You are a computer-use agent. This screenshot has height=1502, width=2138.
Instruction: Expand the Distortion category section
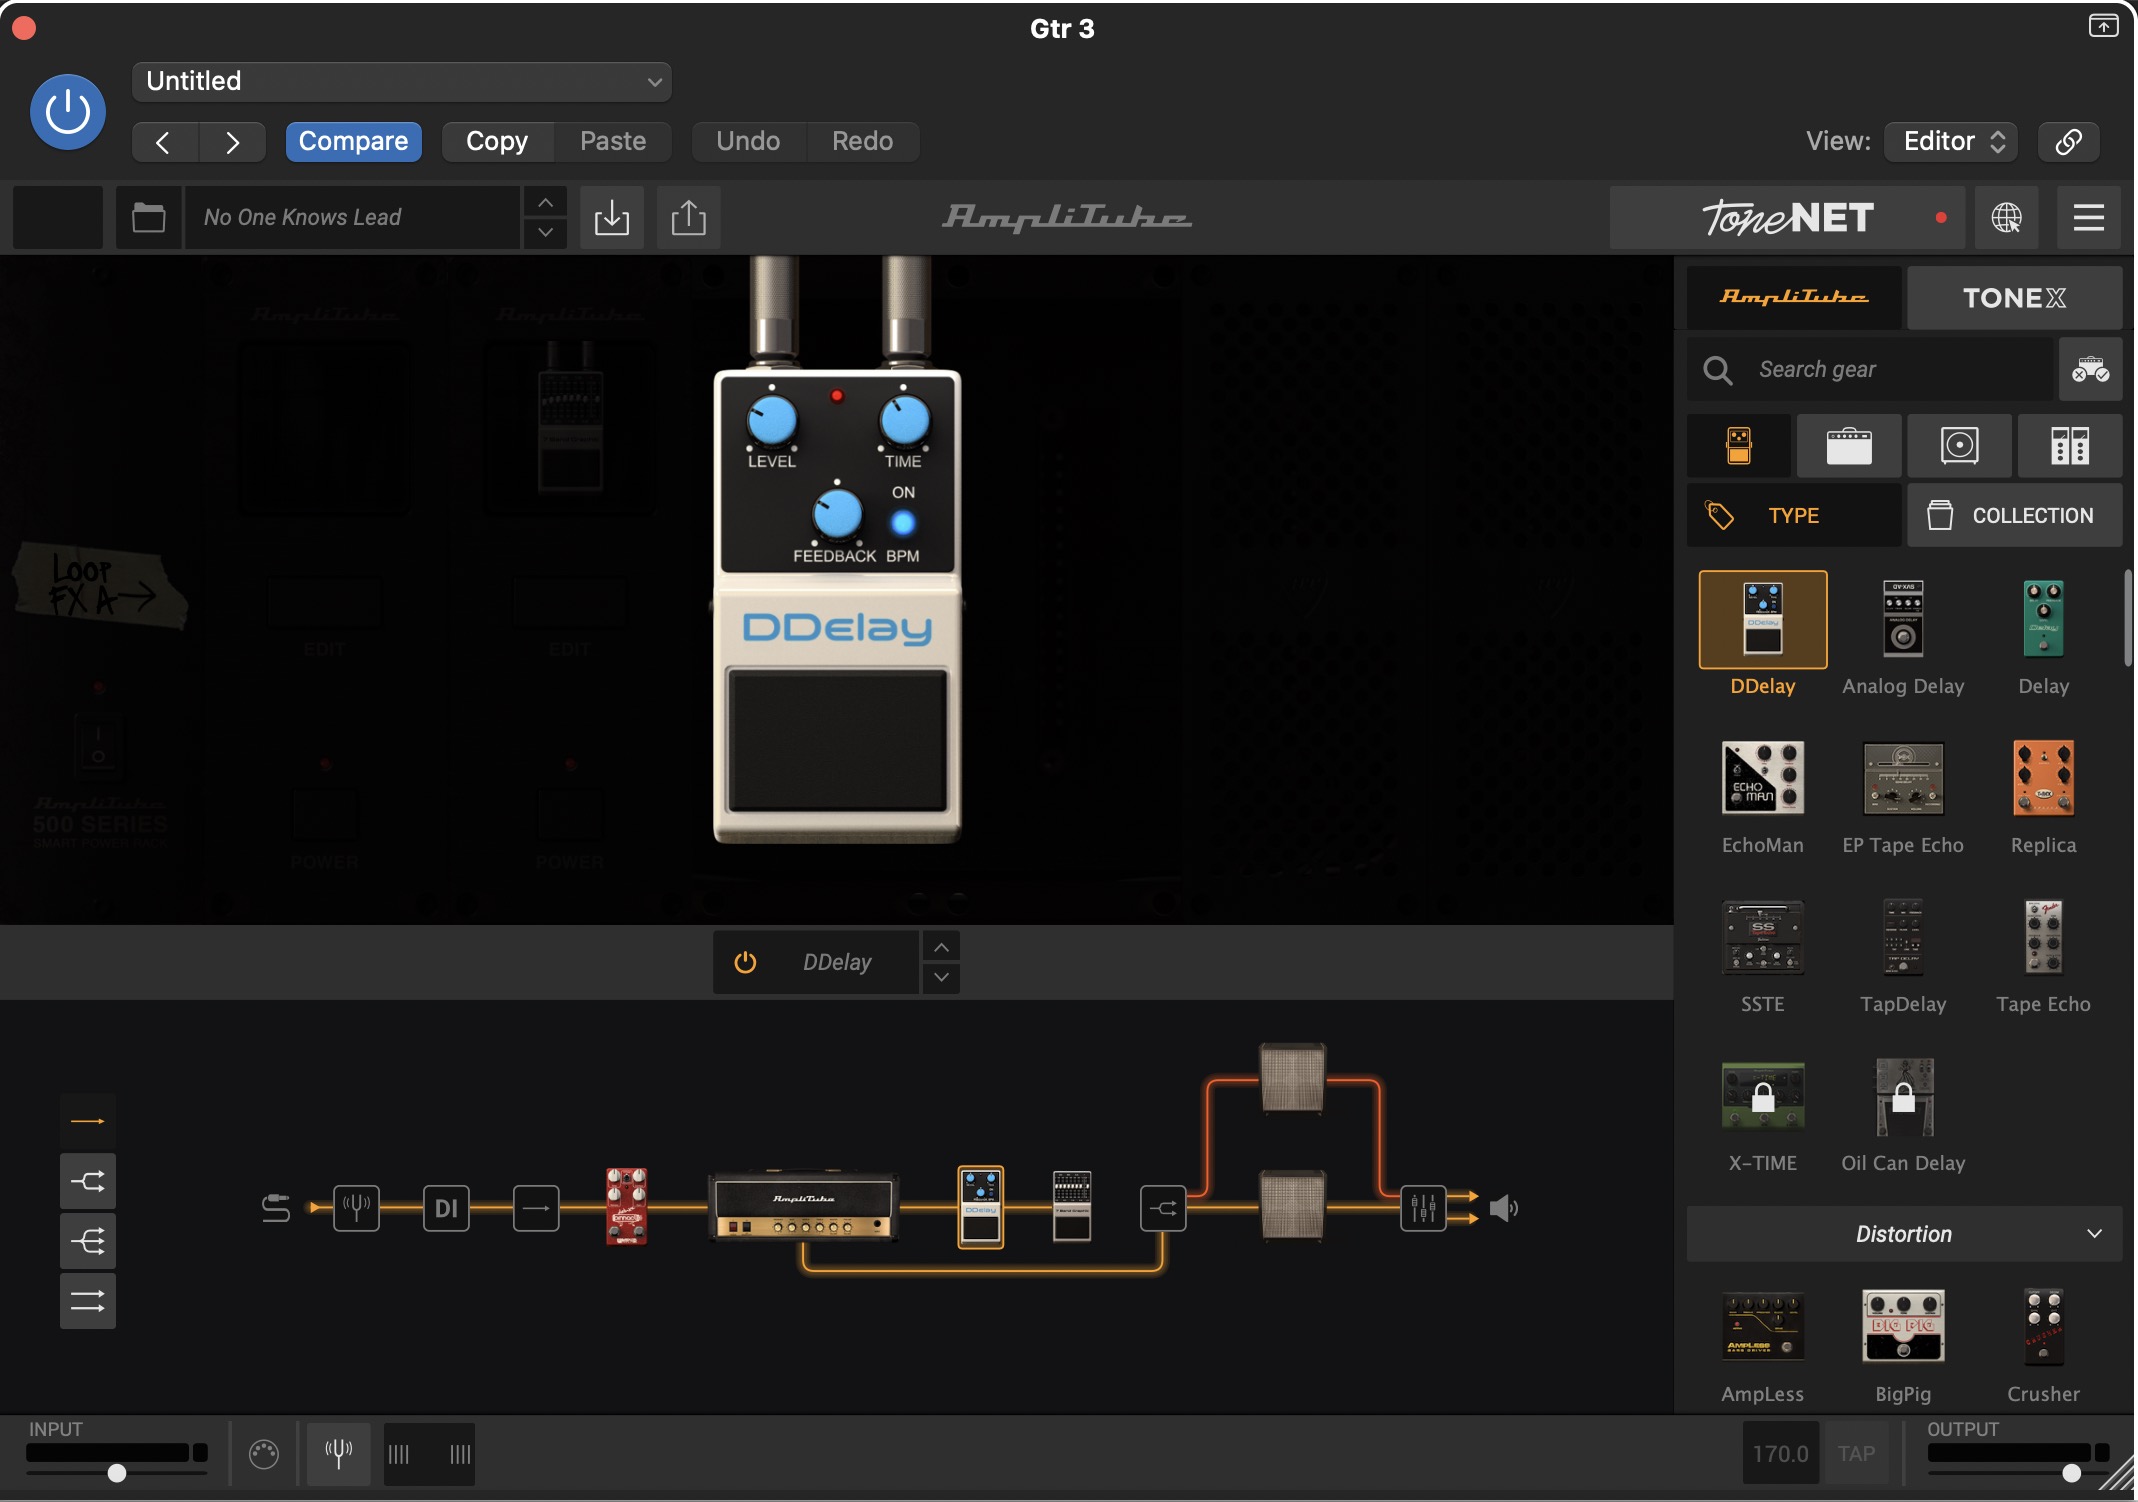1903,1234
